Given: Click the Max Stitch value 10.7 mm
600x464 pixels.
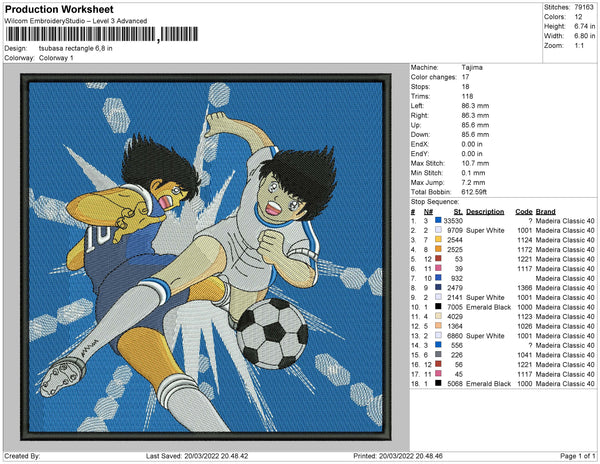Looking at the screenshot, I should [475, 163].
